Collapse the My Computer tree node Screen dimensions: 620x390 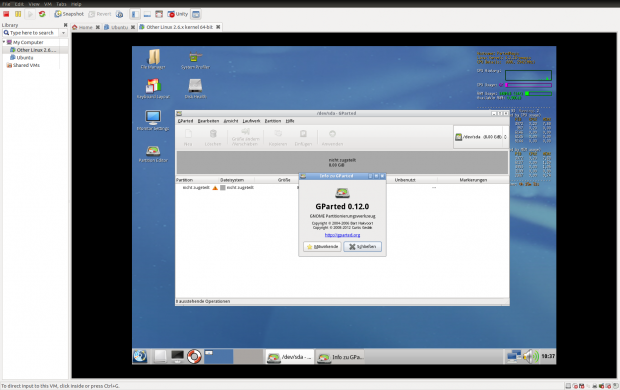click(x=4, y=42)
